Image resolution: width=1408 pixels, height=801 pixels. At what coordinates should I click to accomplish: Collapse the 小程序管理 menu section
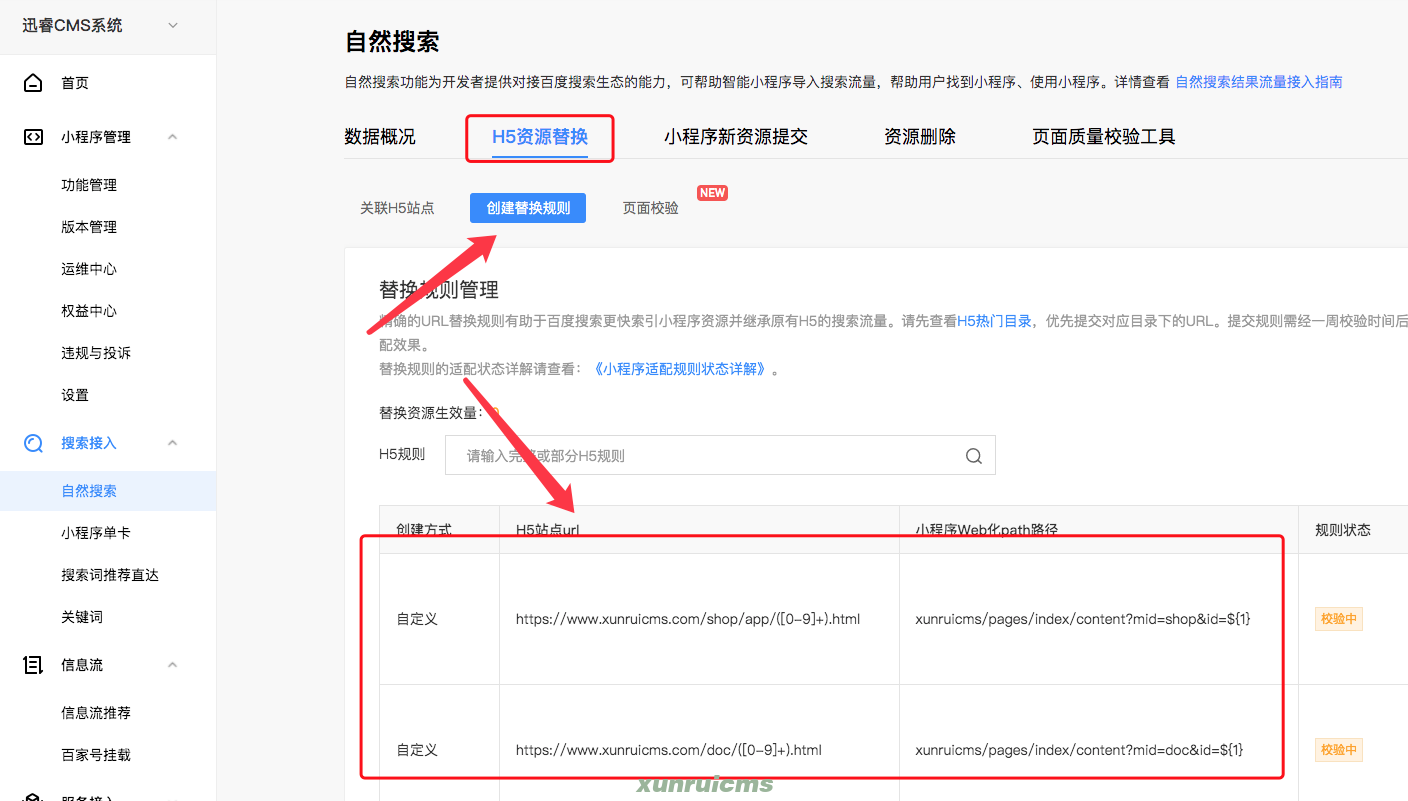pyautogui.click(x=172, y=137)
